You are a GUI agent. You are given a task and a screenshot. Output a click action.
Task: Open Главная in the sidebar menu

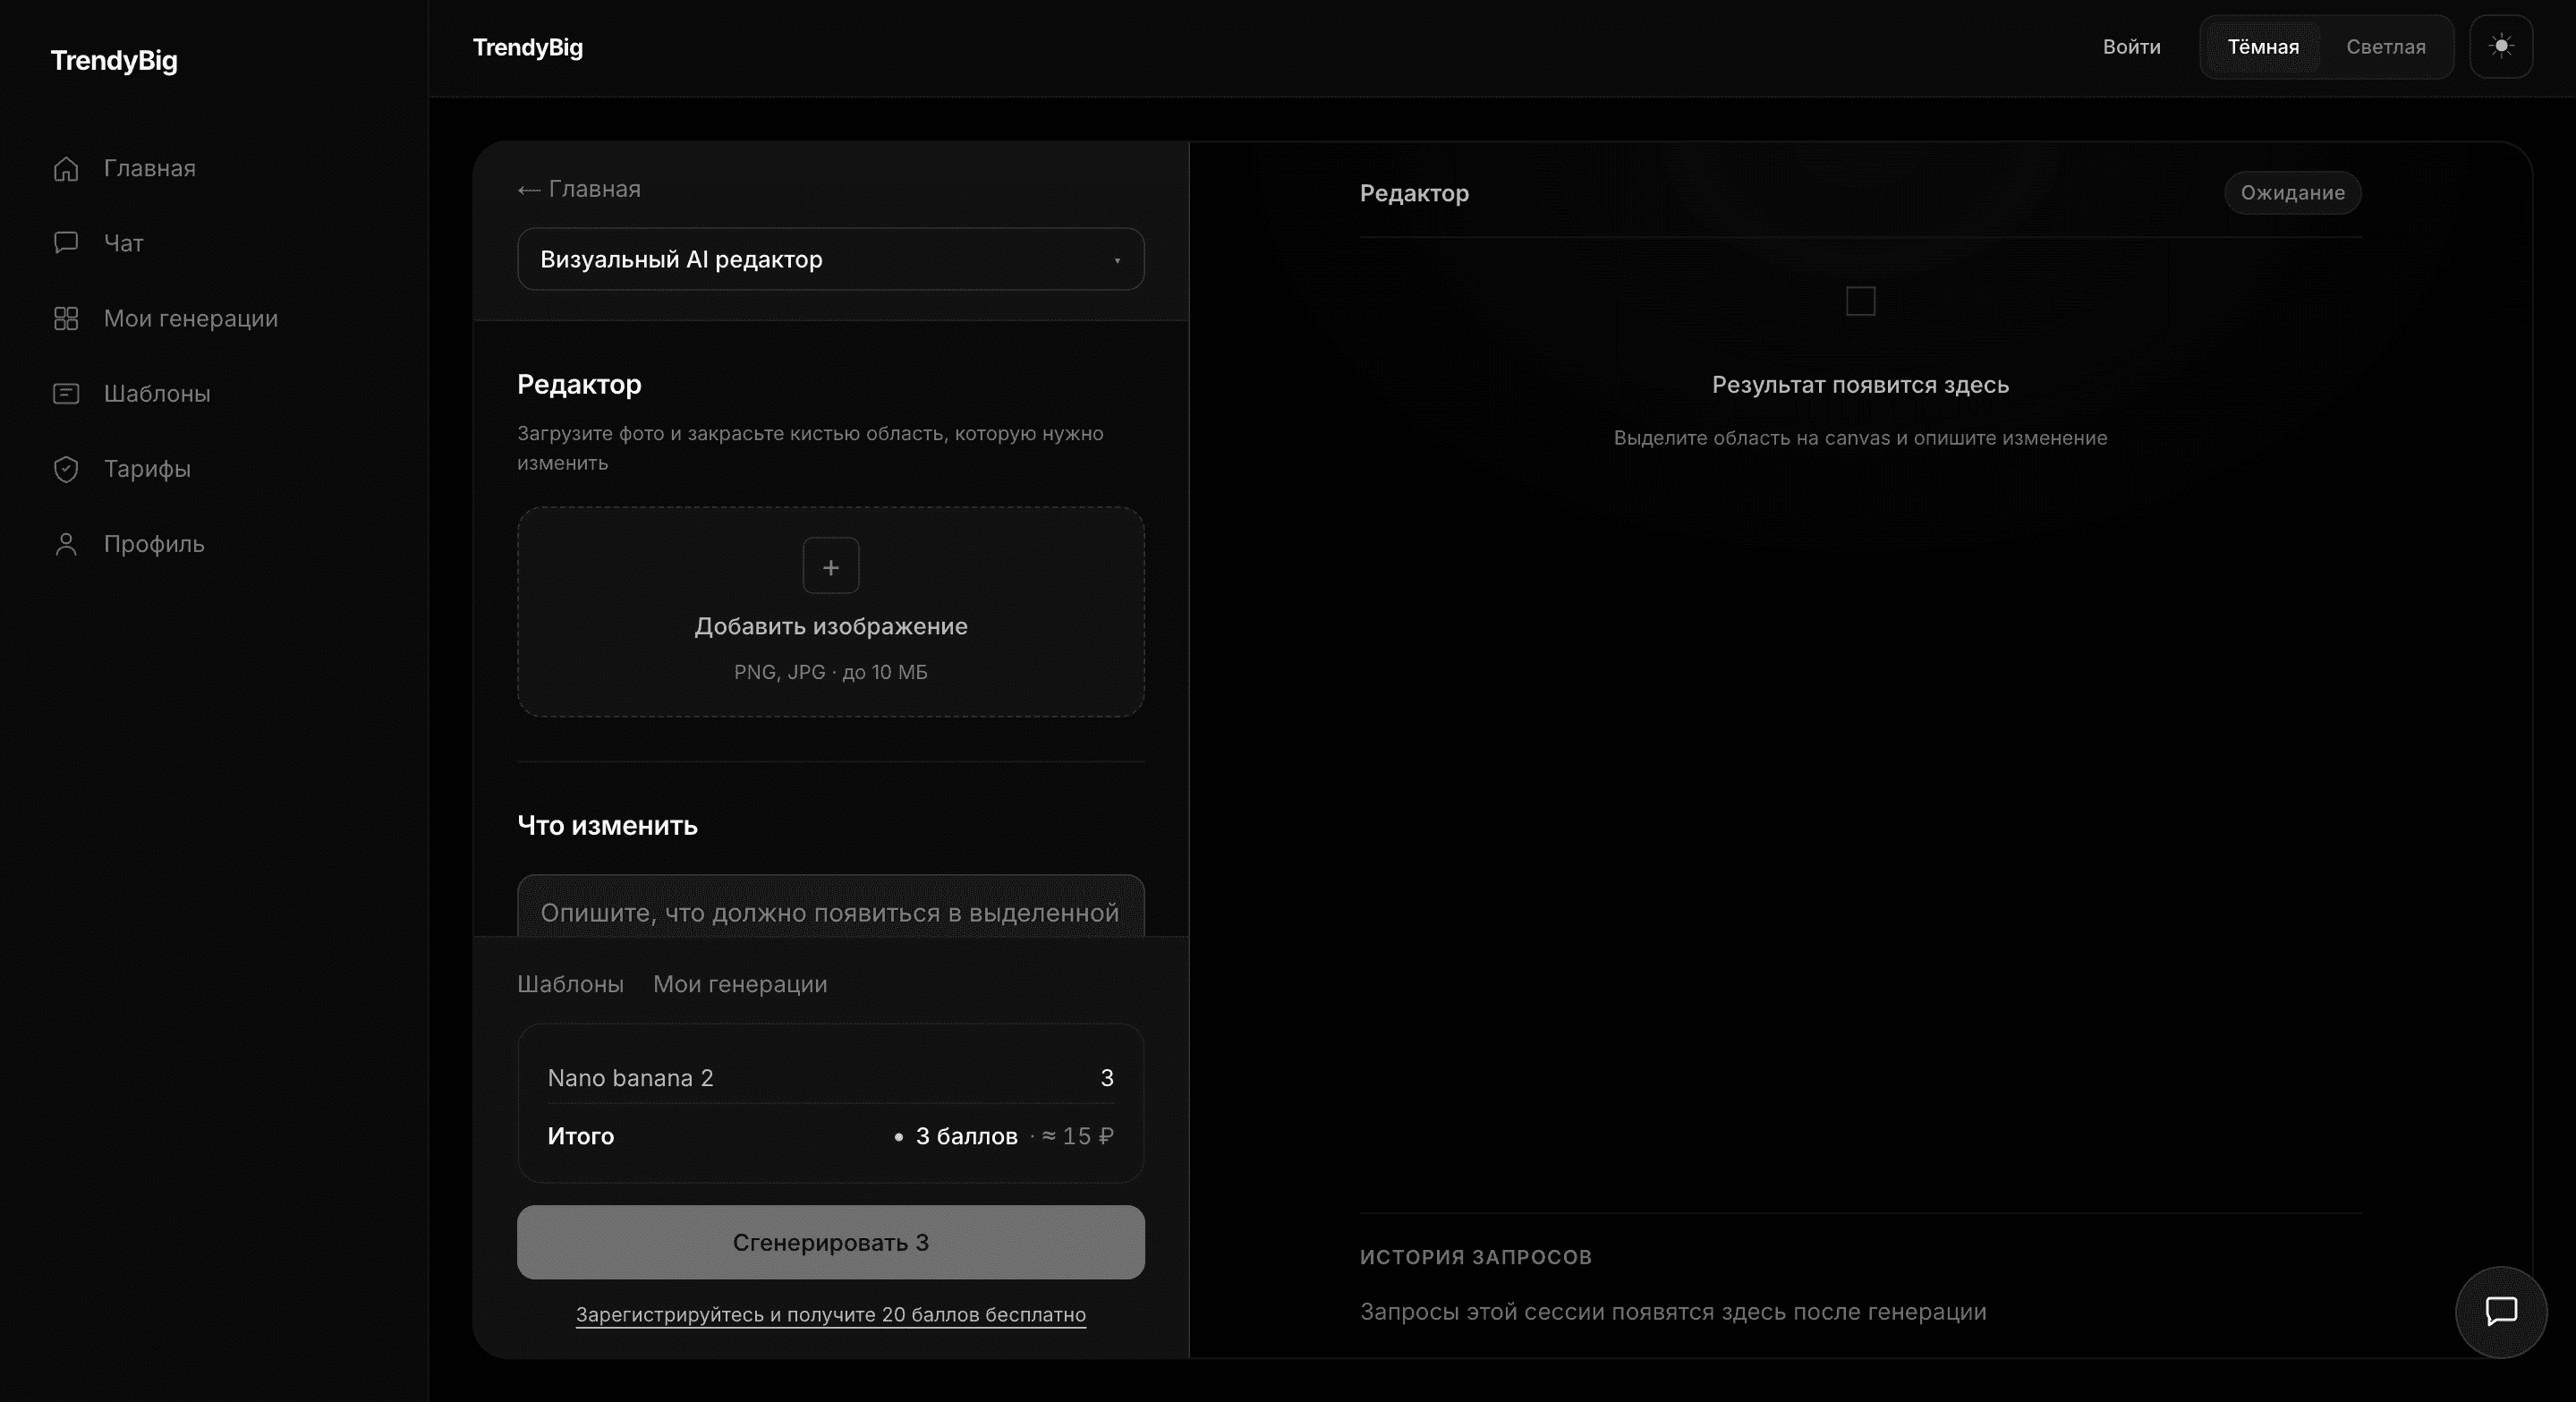point(150,169)
